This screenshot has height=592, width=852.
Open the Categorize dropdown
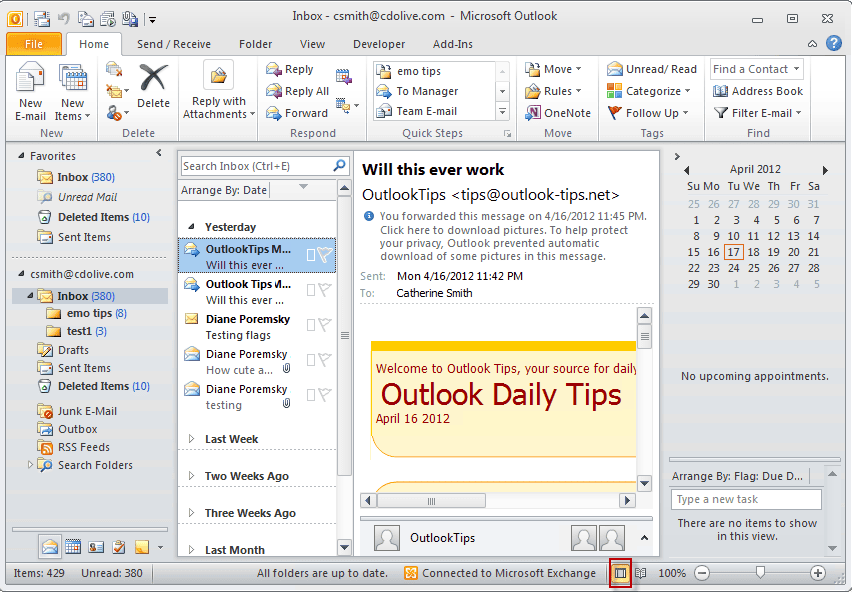coord(649,91)
